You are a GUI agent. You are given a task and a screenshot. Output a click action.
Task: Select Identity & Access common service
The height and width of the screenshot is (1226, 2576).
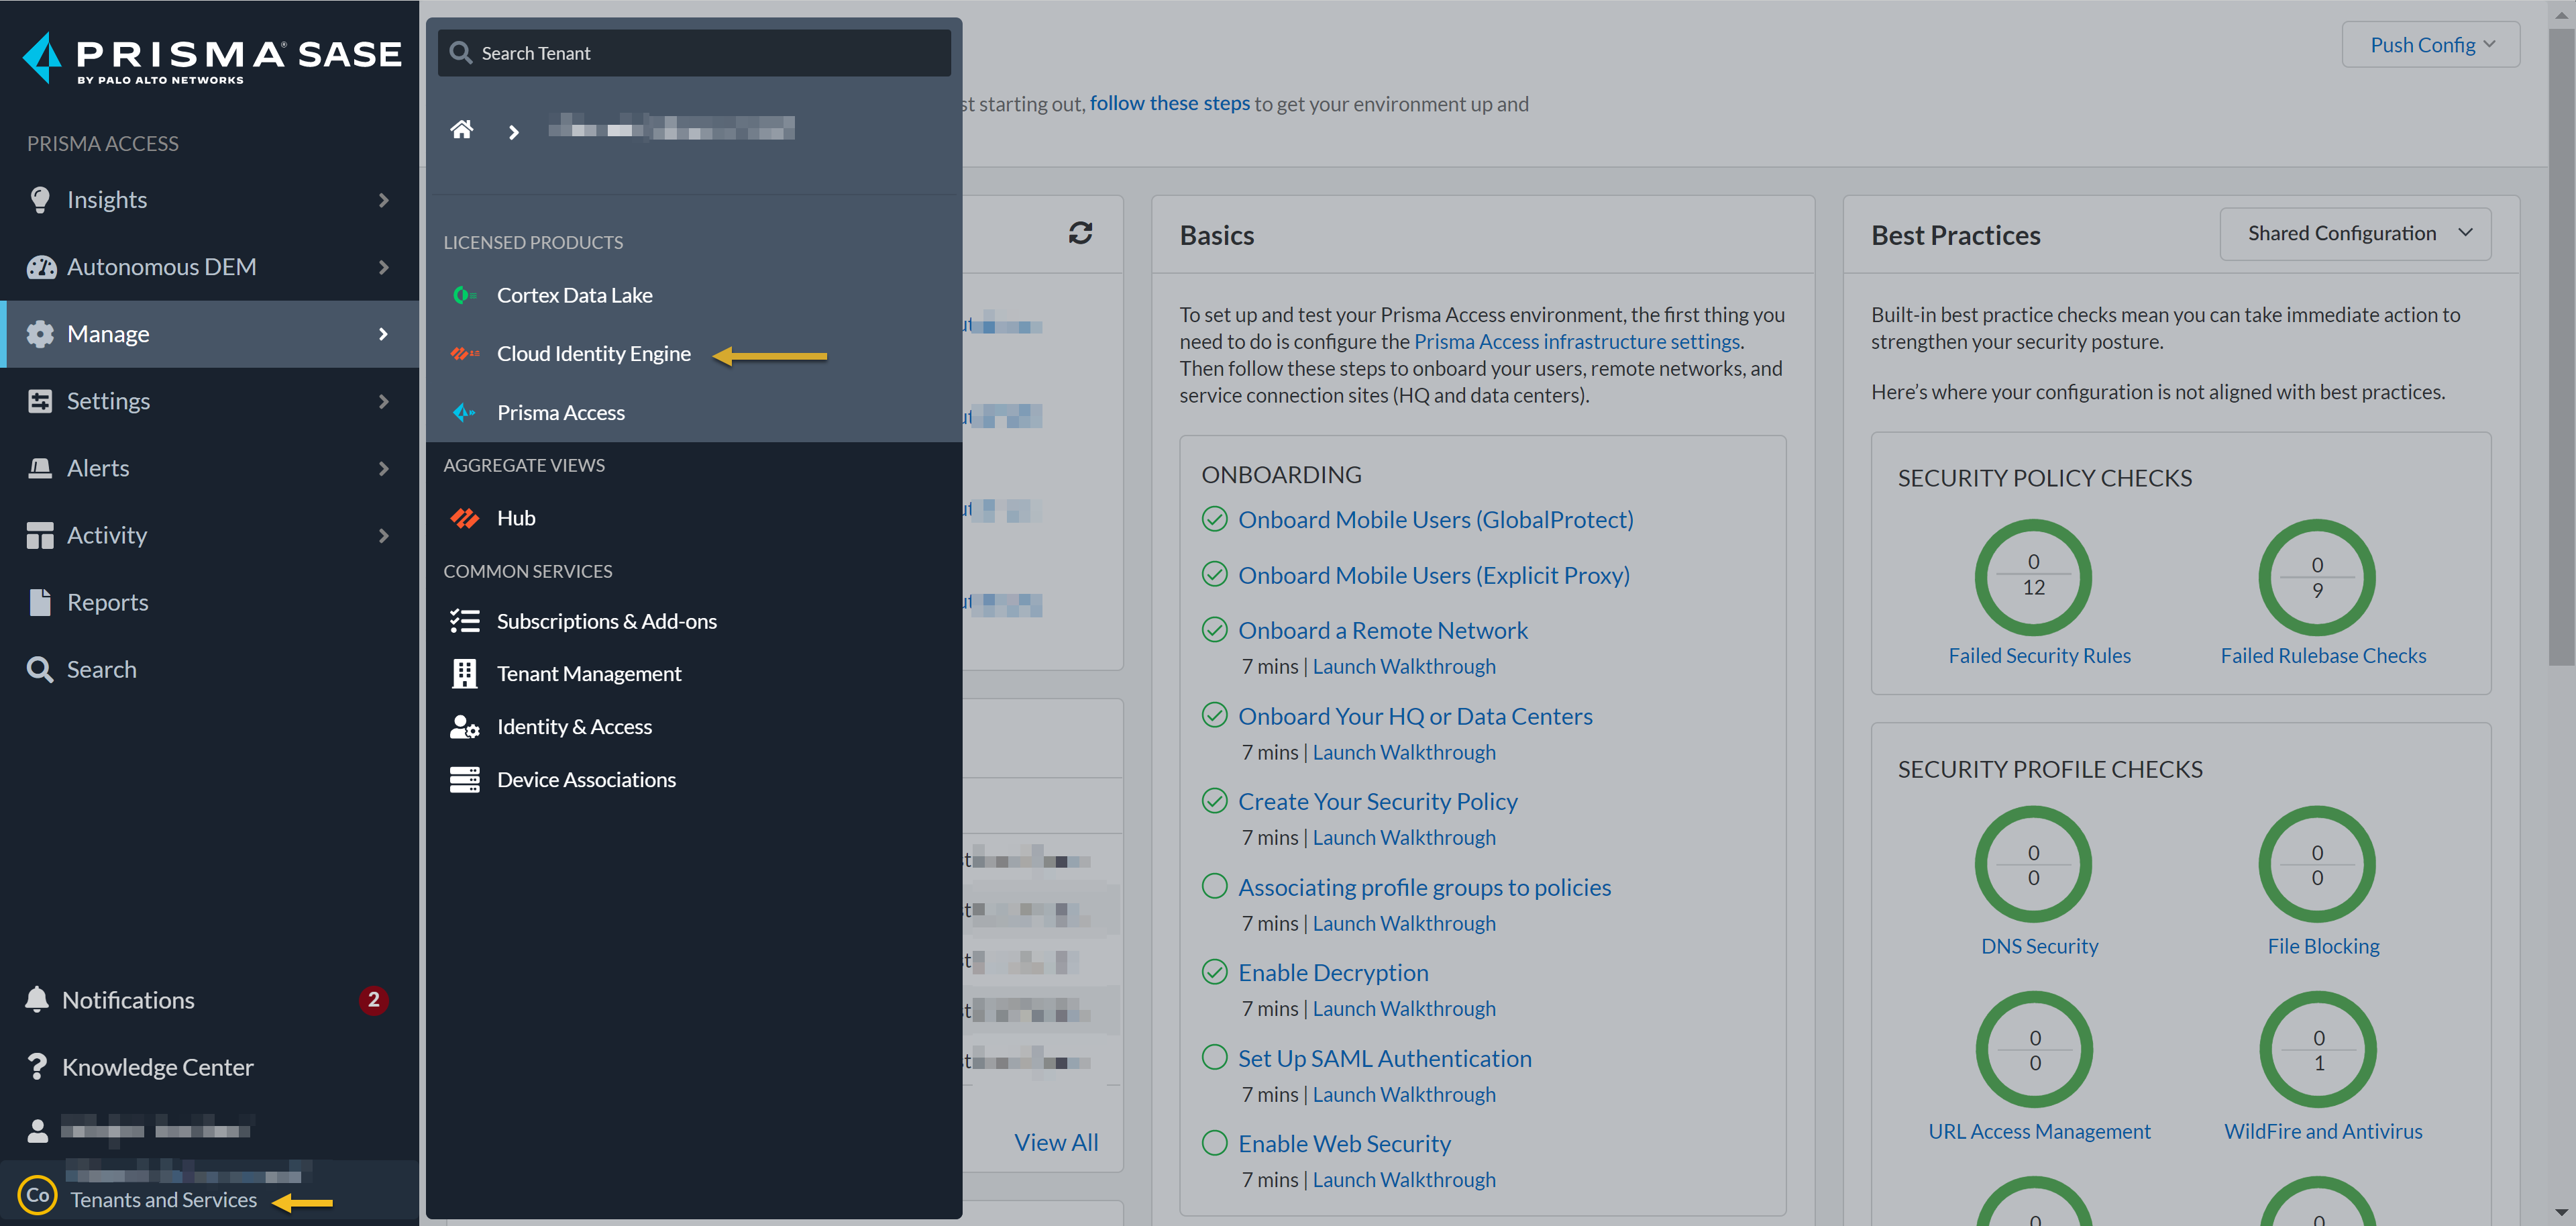tap(575, 726)
